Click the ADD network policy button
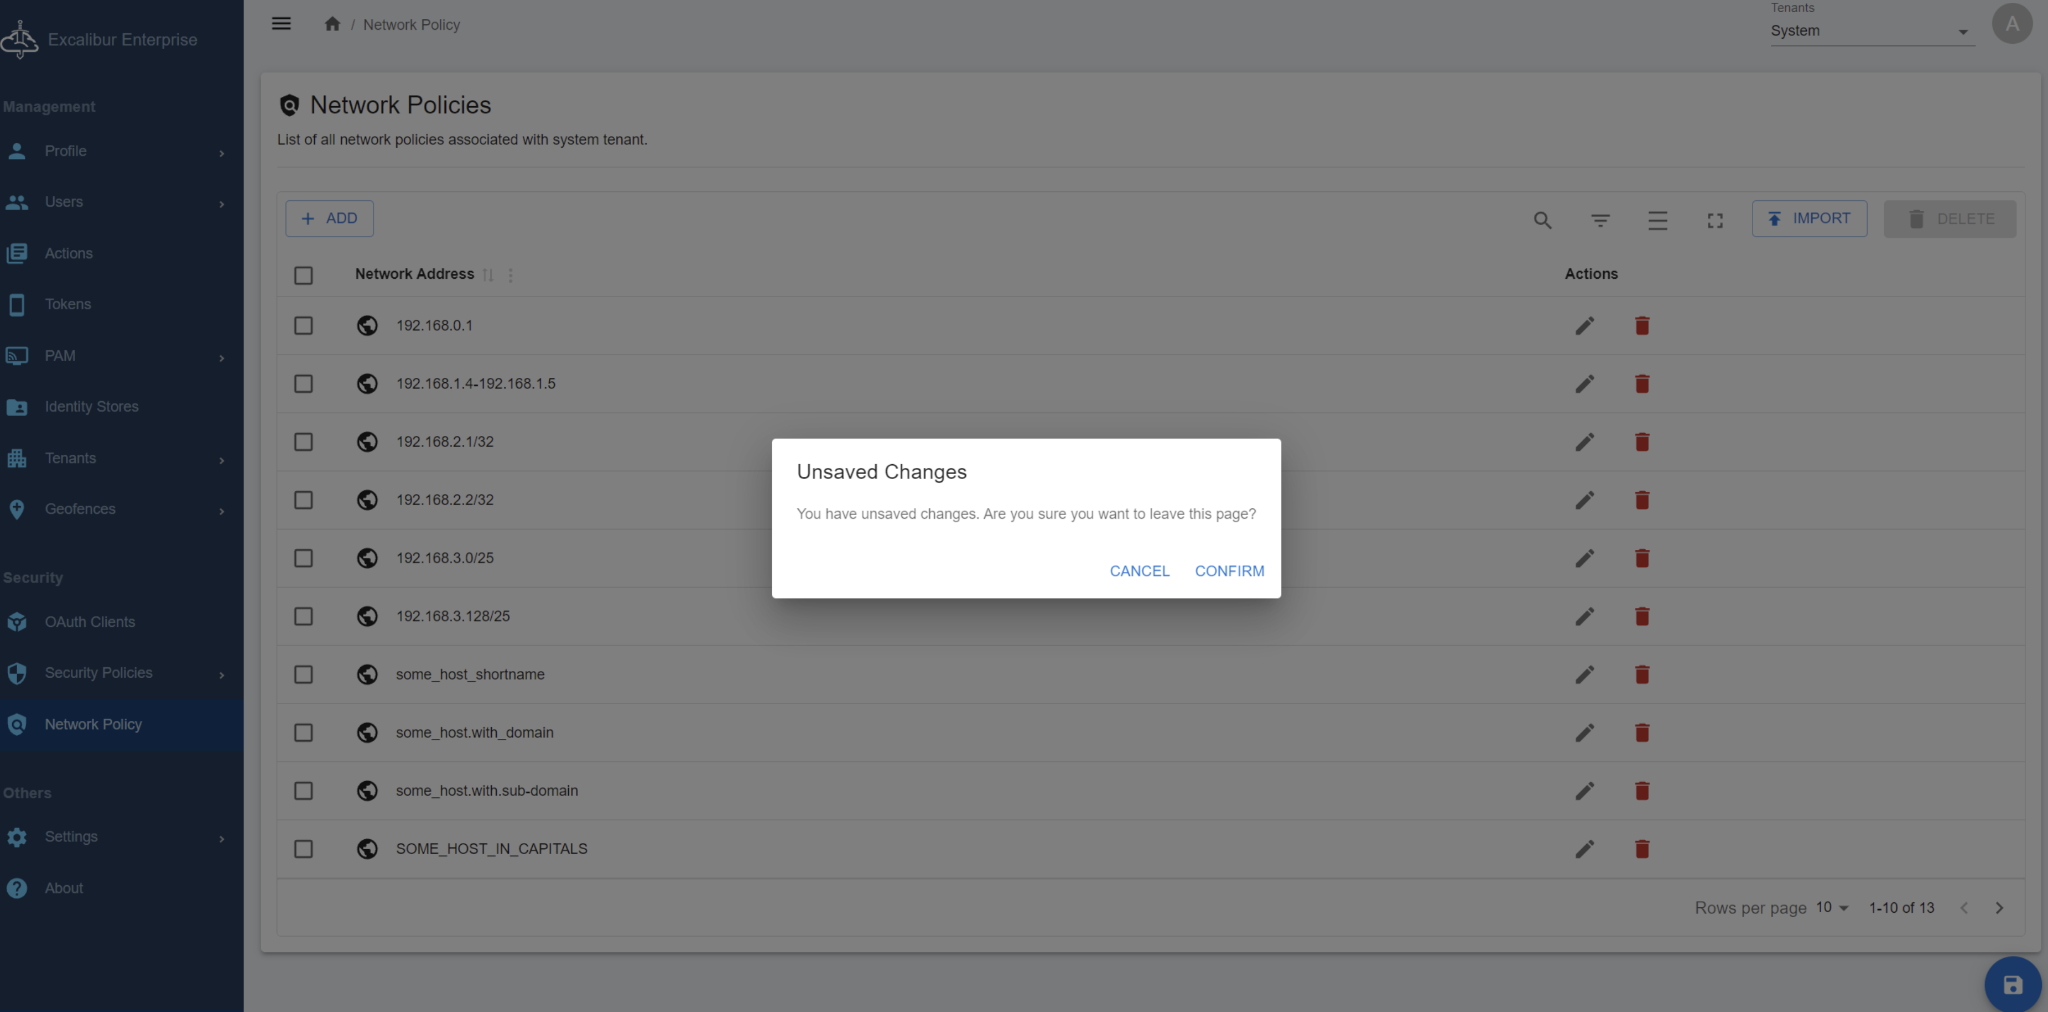The height and width of the screenshot is (1012, 2048). click(x=329, y=218)
